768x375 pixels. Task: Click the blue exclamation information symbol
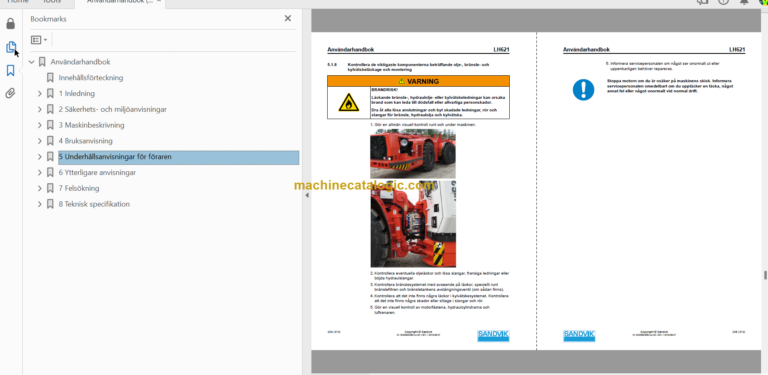(x=583, y=90)
